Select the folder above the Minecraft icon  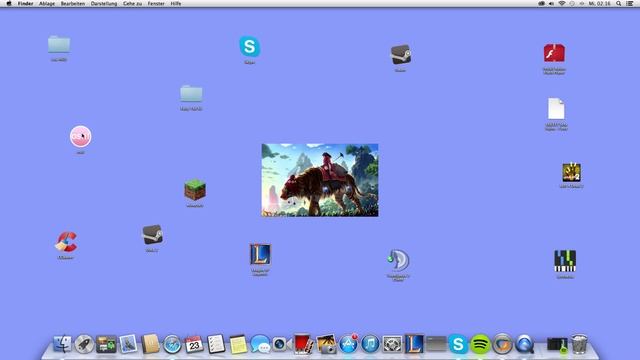[x=191, y=94]
